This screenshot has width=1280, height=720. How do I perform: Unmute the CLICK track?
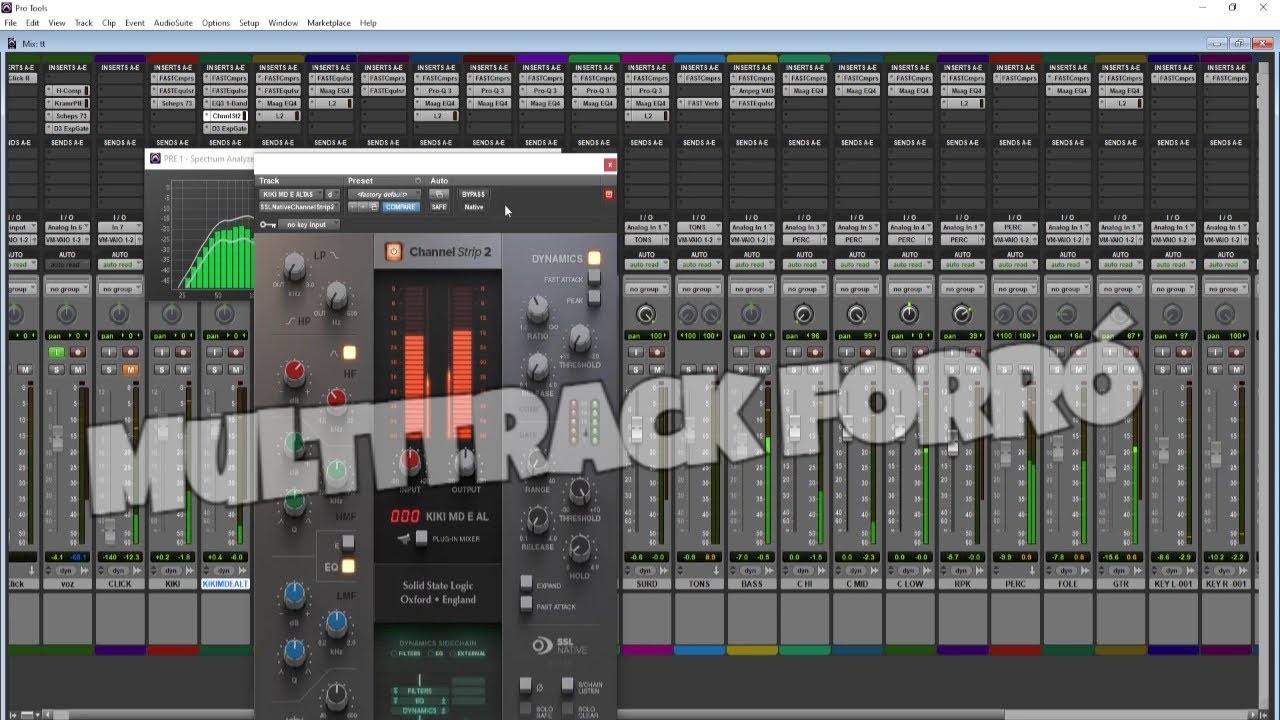(x=130, y=370)
